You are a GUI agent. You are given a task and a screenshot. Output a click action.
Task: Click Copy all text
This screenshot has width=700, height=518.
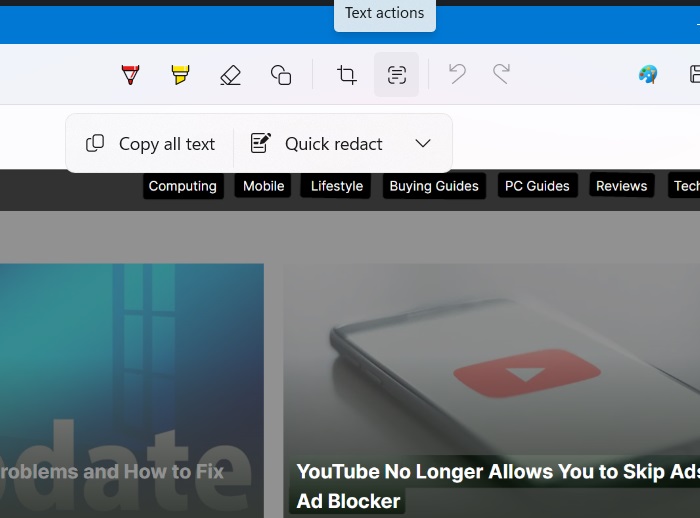pyautogui.click(x=150, y=144)
